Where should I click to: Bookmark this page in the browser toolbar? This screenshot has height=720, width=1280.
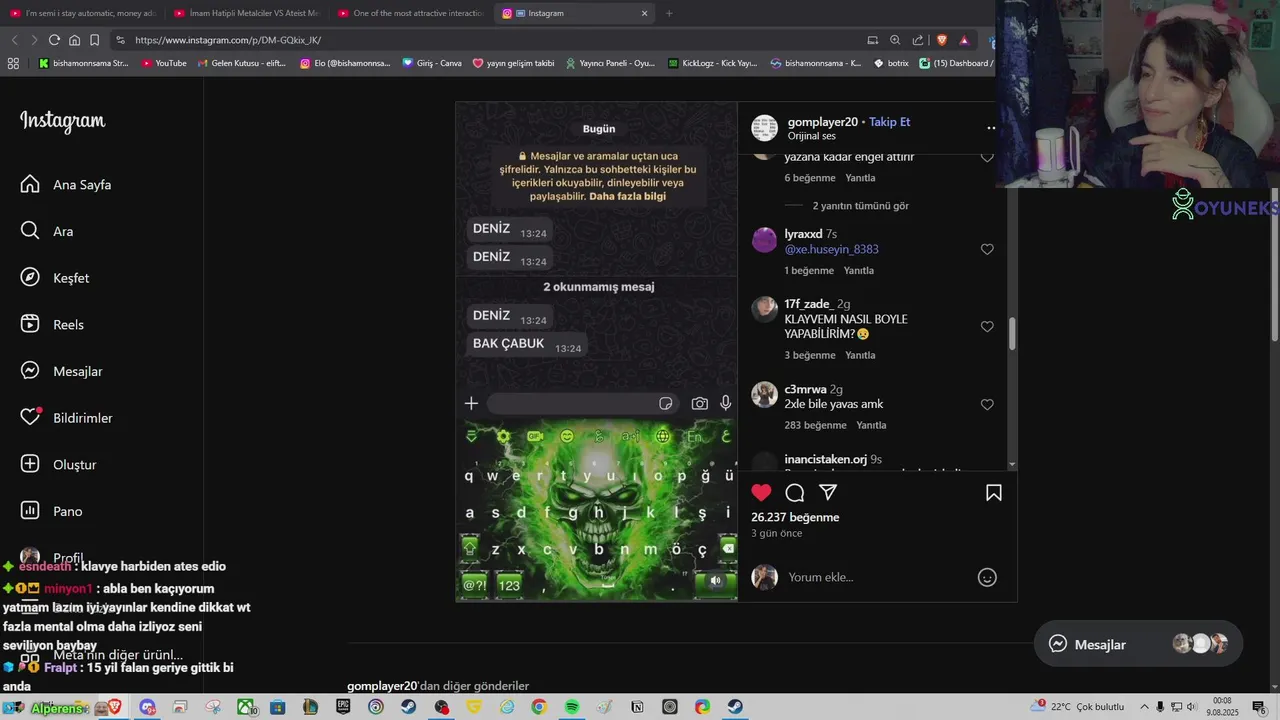pos(94,40)
